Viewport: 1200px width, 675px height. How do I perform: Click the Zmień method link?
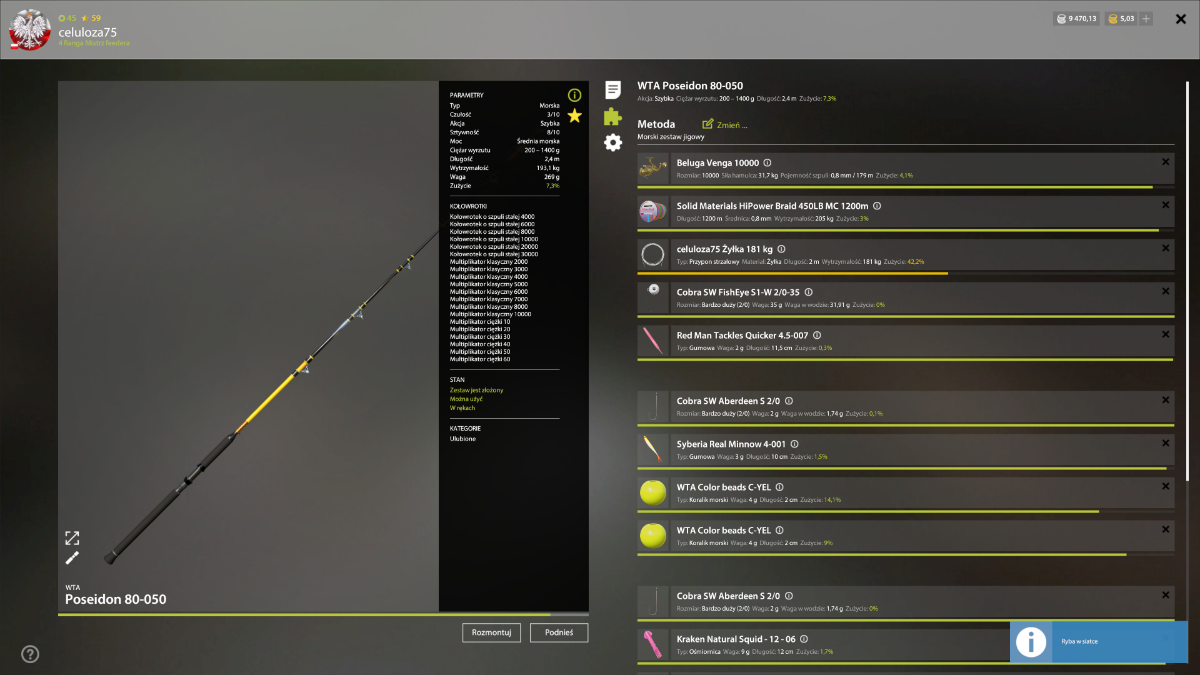coord(725,125)
